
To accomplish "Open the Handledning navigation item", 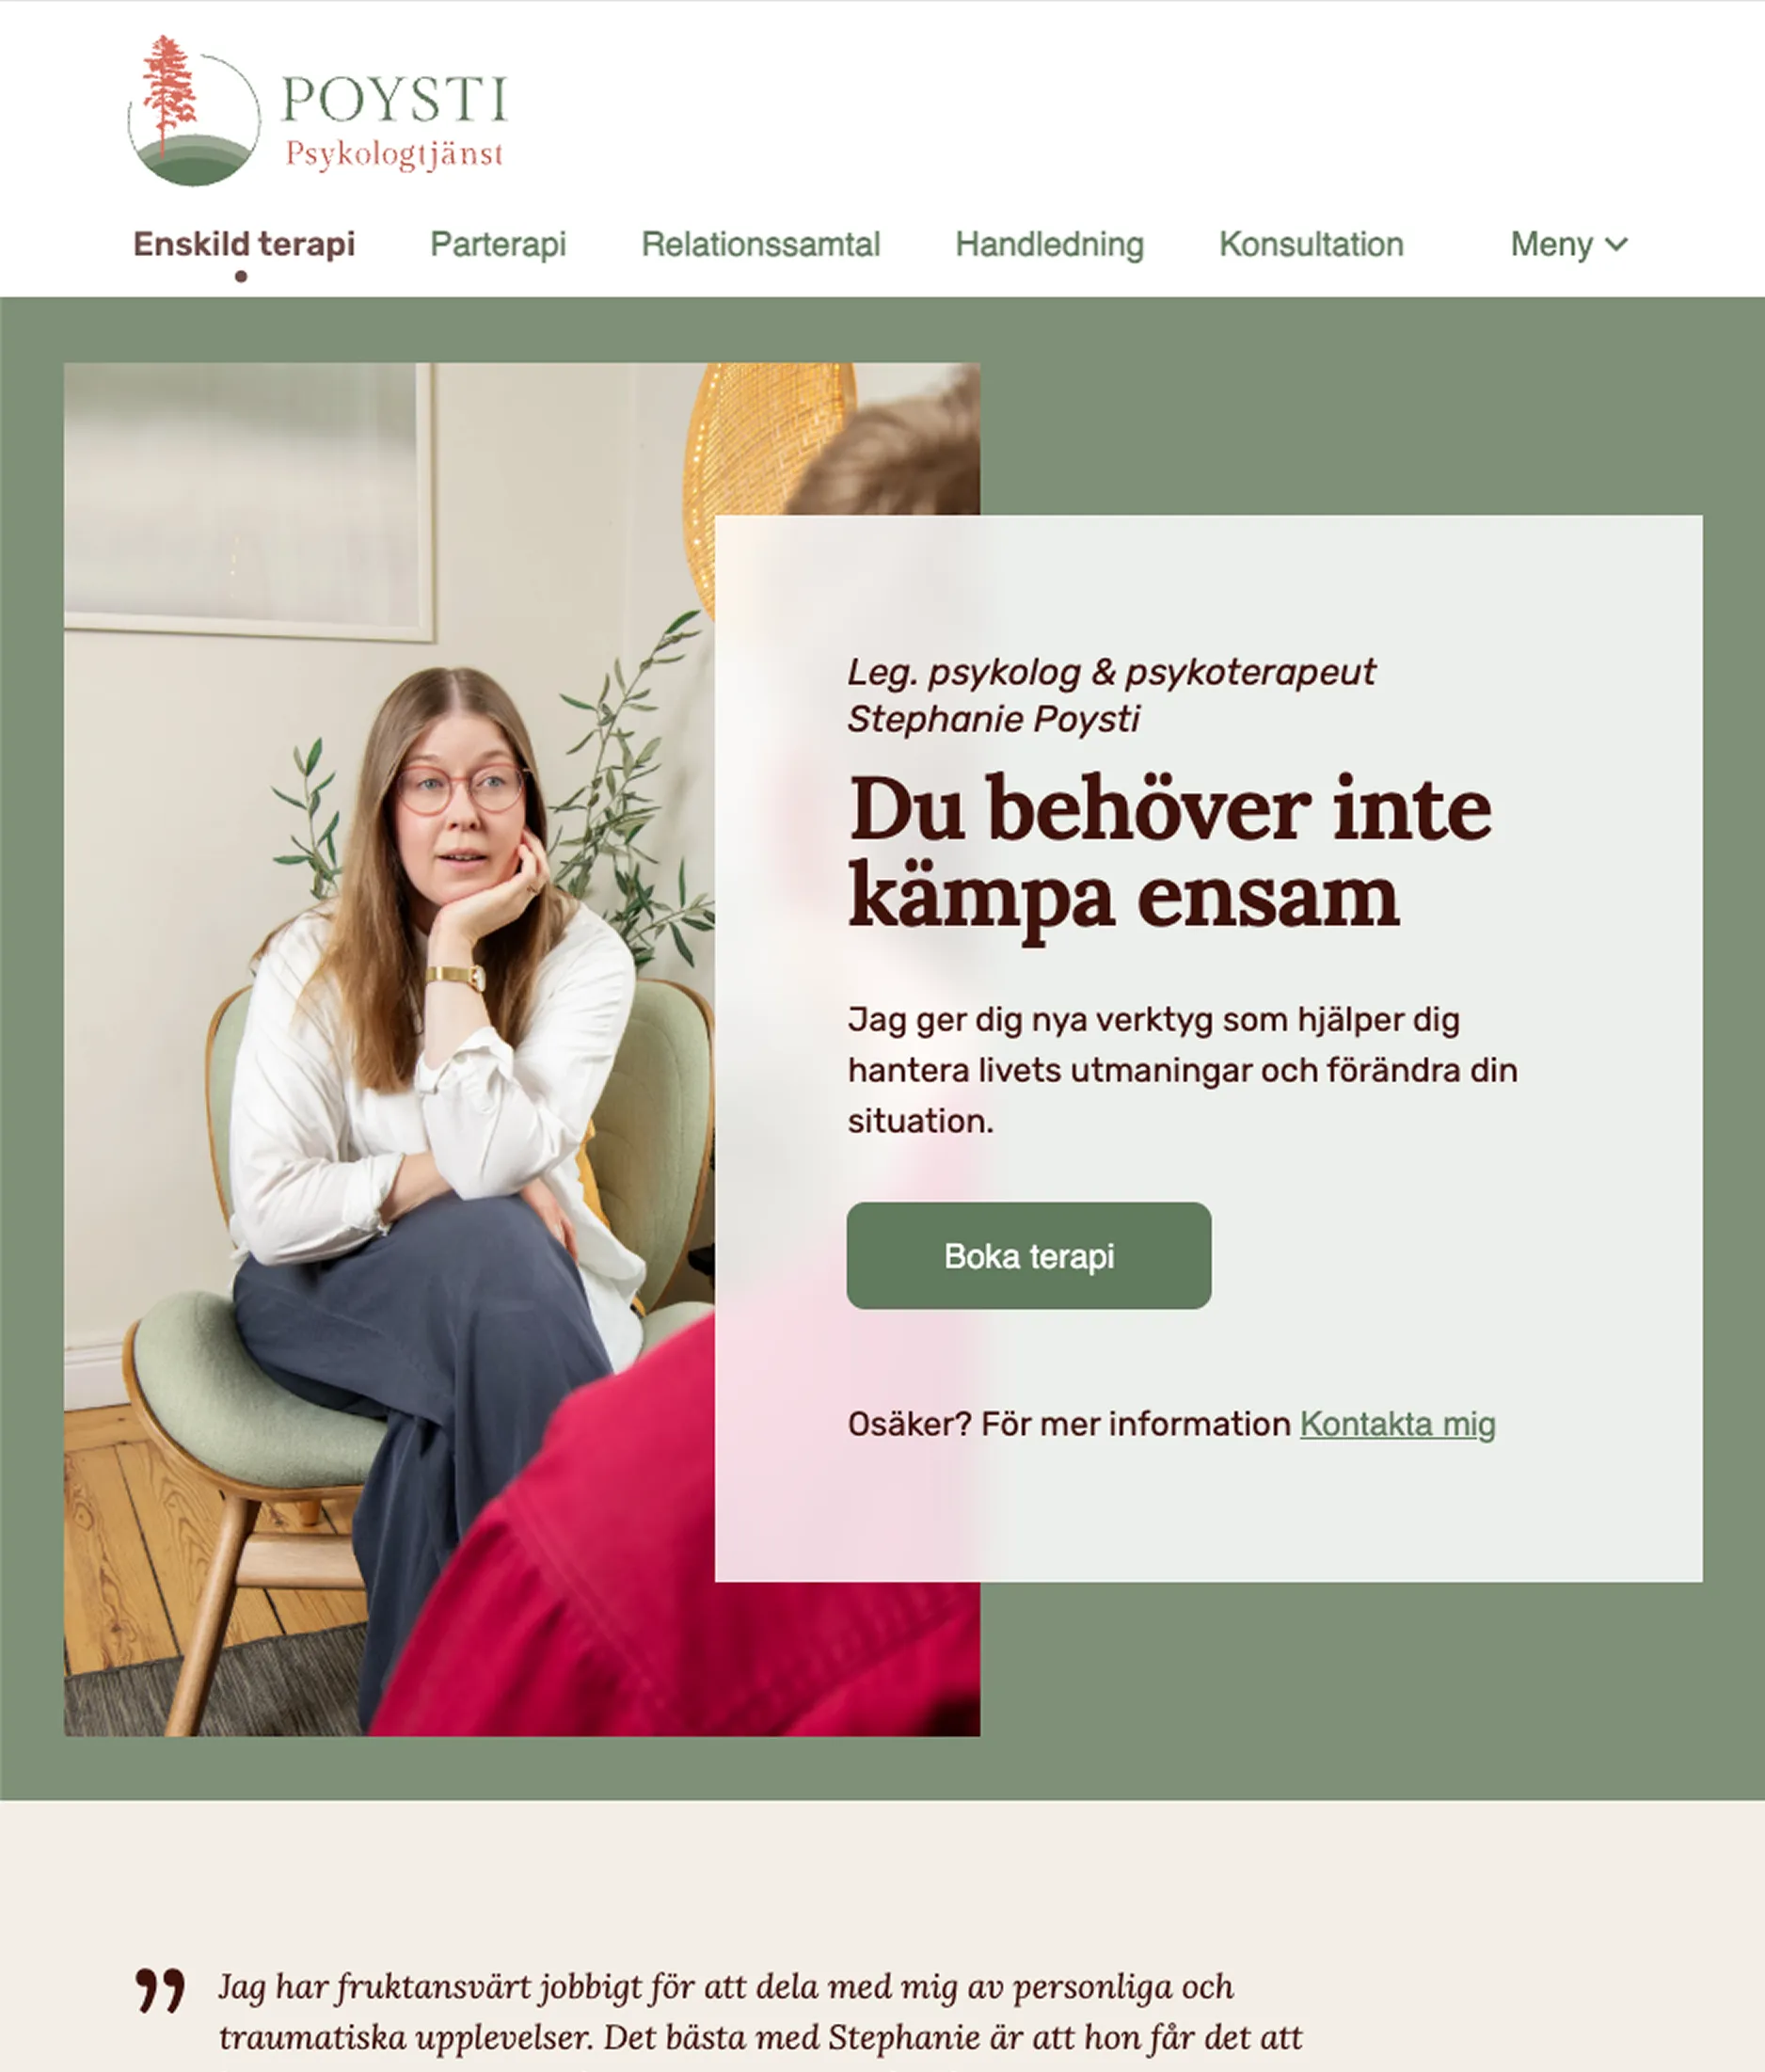I will pos(1049,244).
